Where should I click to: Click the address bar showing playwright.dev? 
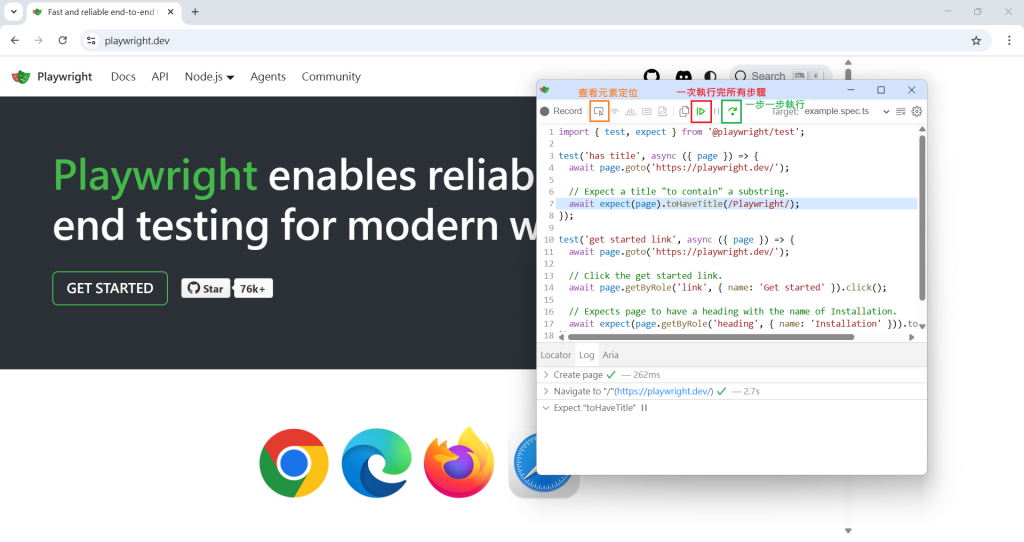click(x=534, y=40)
